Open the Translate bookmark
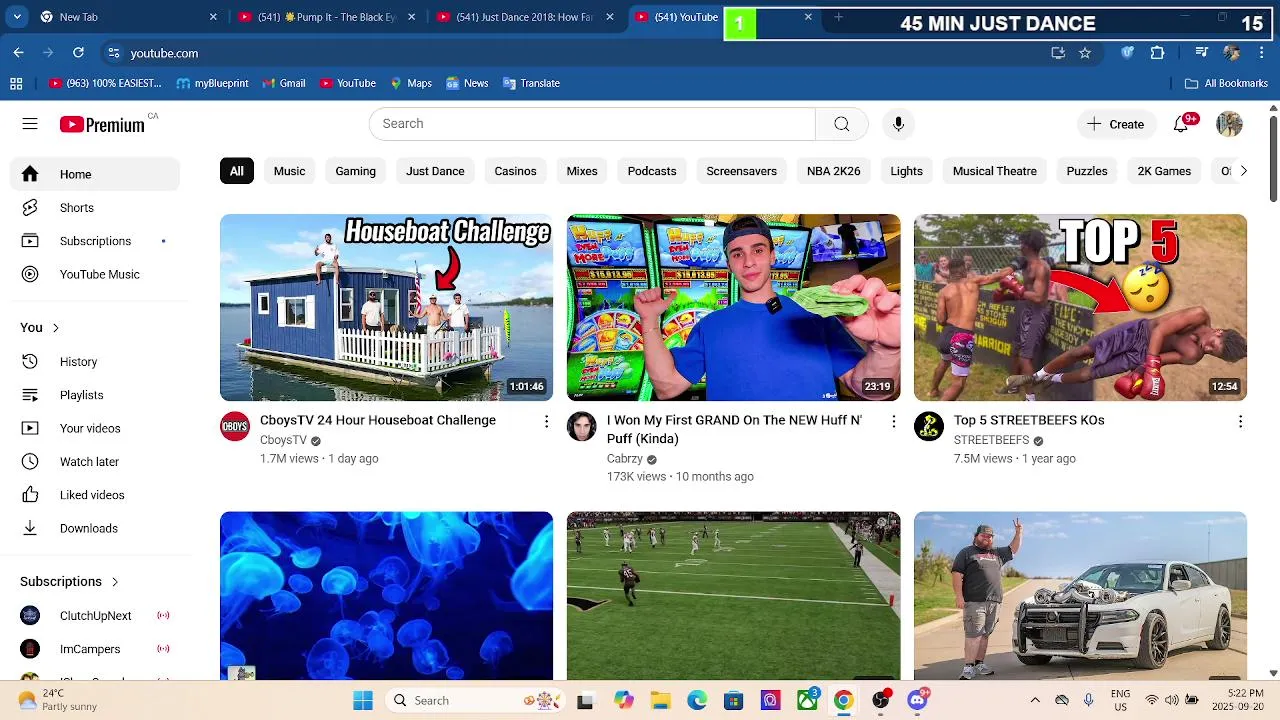This screenshot has width=1280, height=720. click(x=531, y=83)
